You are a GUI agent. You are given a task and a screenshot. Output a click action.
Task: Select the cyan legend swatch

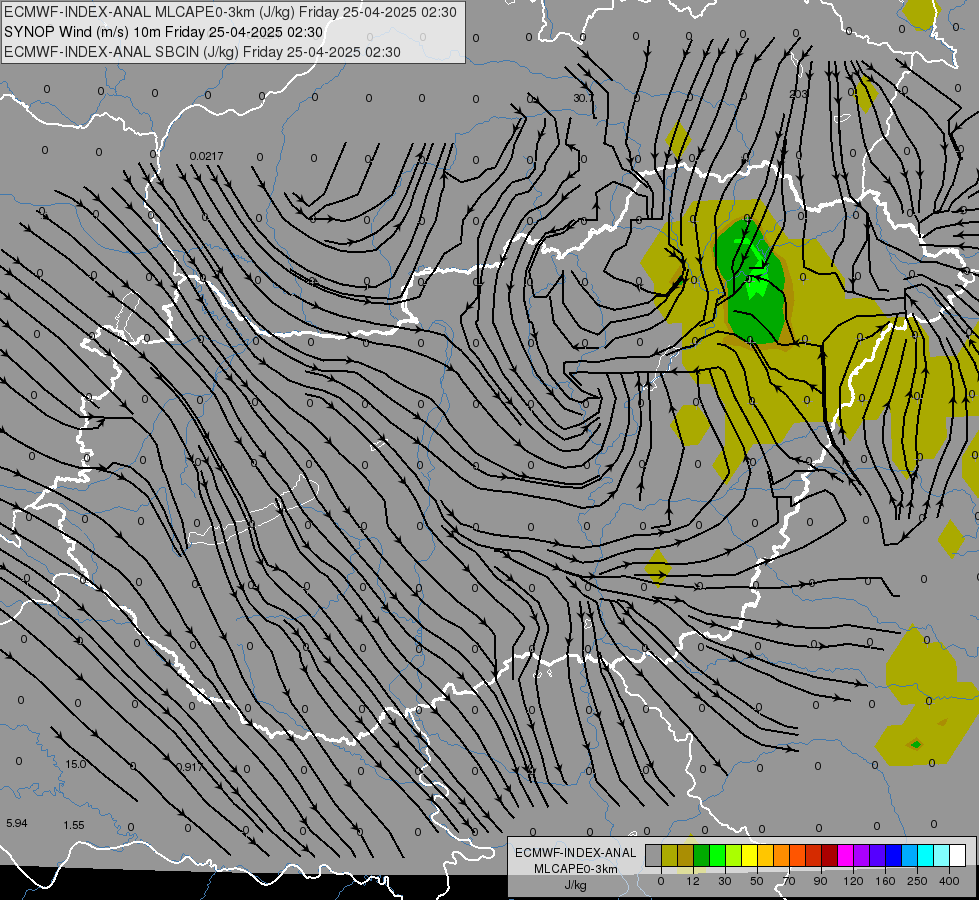click(x=926, y=855)
